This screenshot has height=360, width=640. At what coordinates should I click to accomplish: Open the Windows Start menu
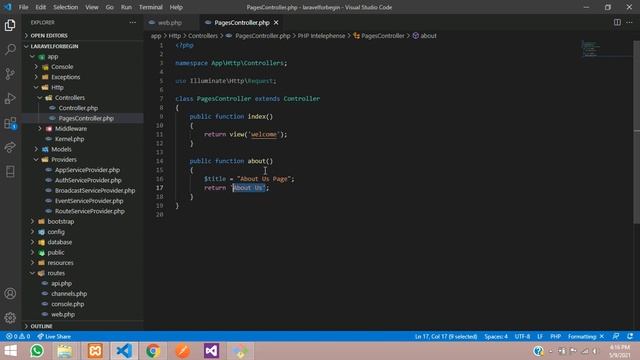click(10, 351)
